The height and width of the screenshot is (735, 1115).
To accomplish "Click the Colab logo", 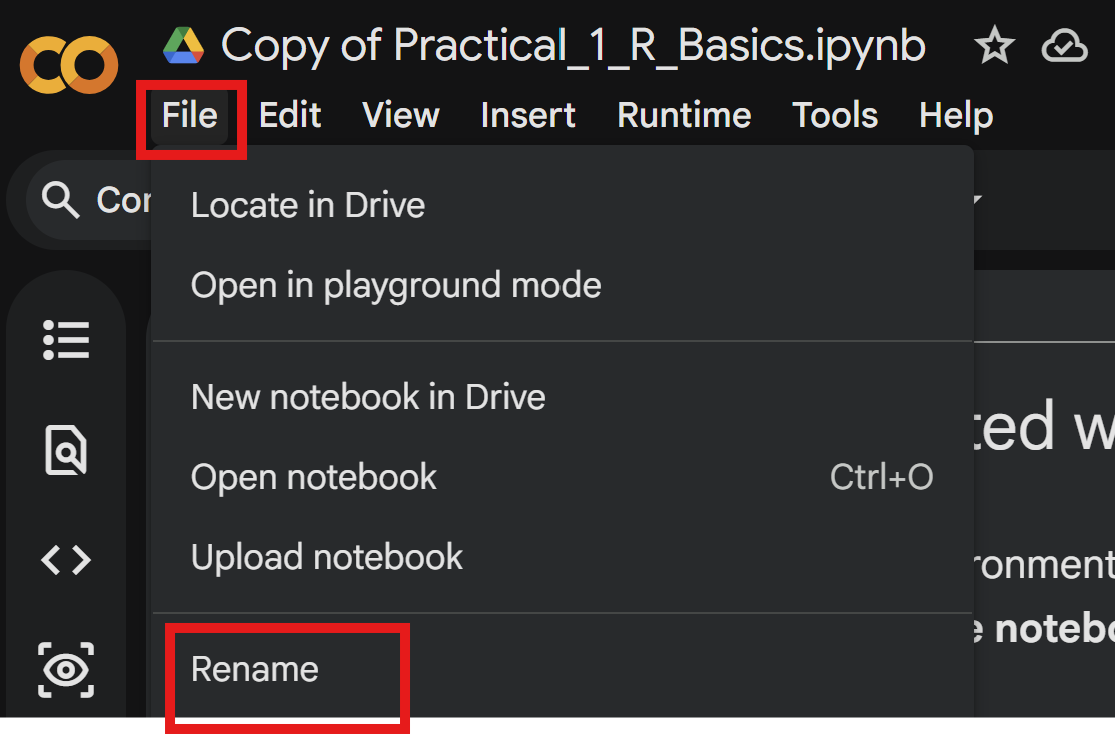I will coord(68,66).
